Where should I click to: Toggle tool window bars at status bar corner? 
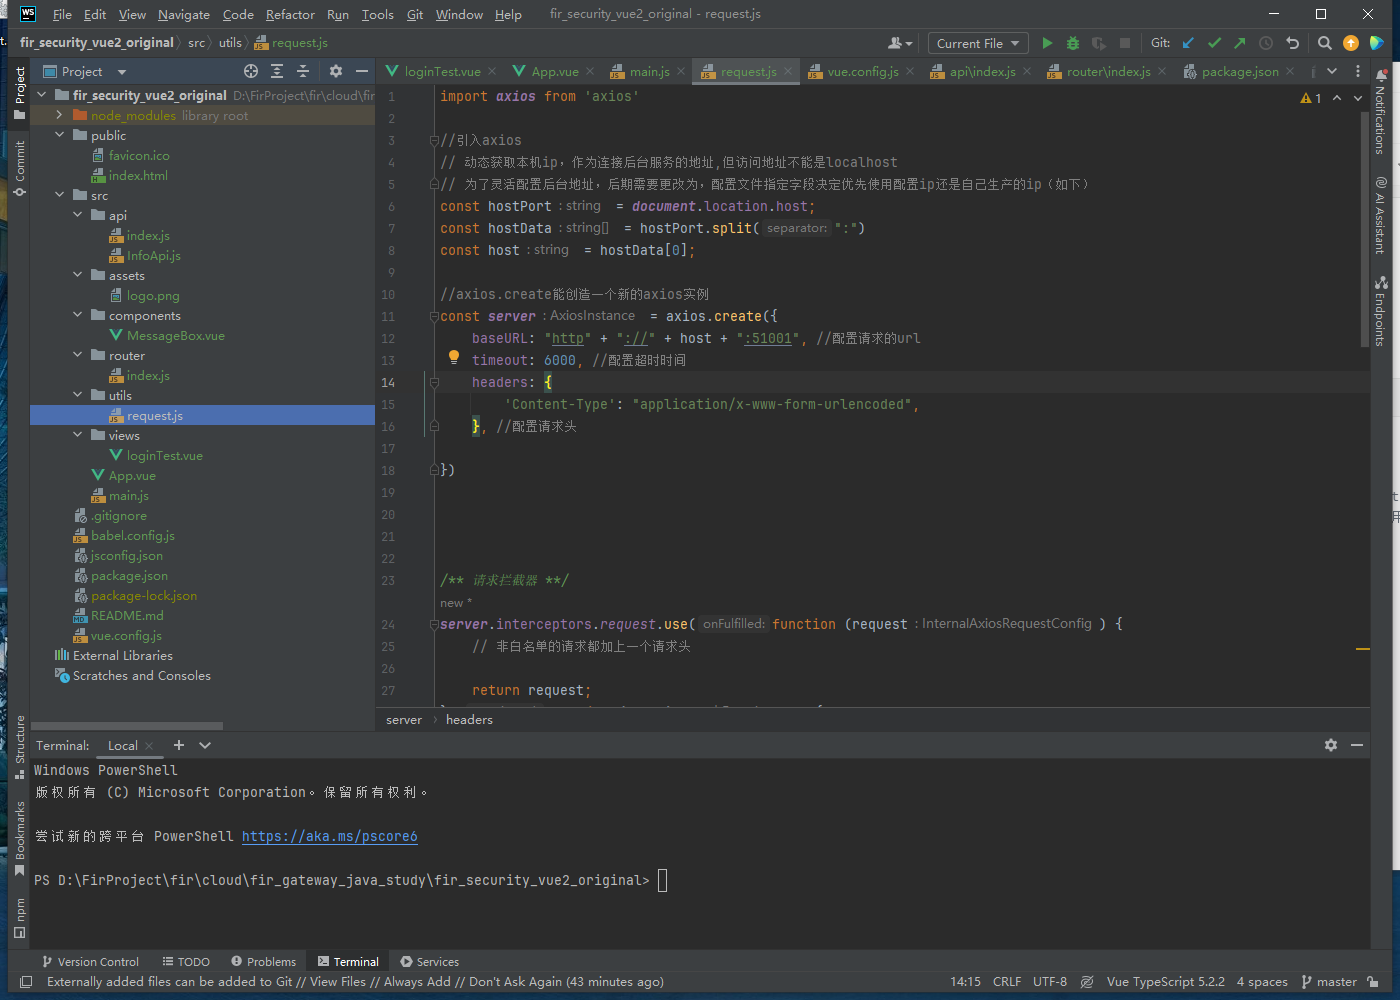[26, 982]
